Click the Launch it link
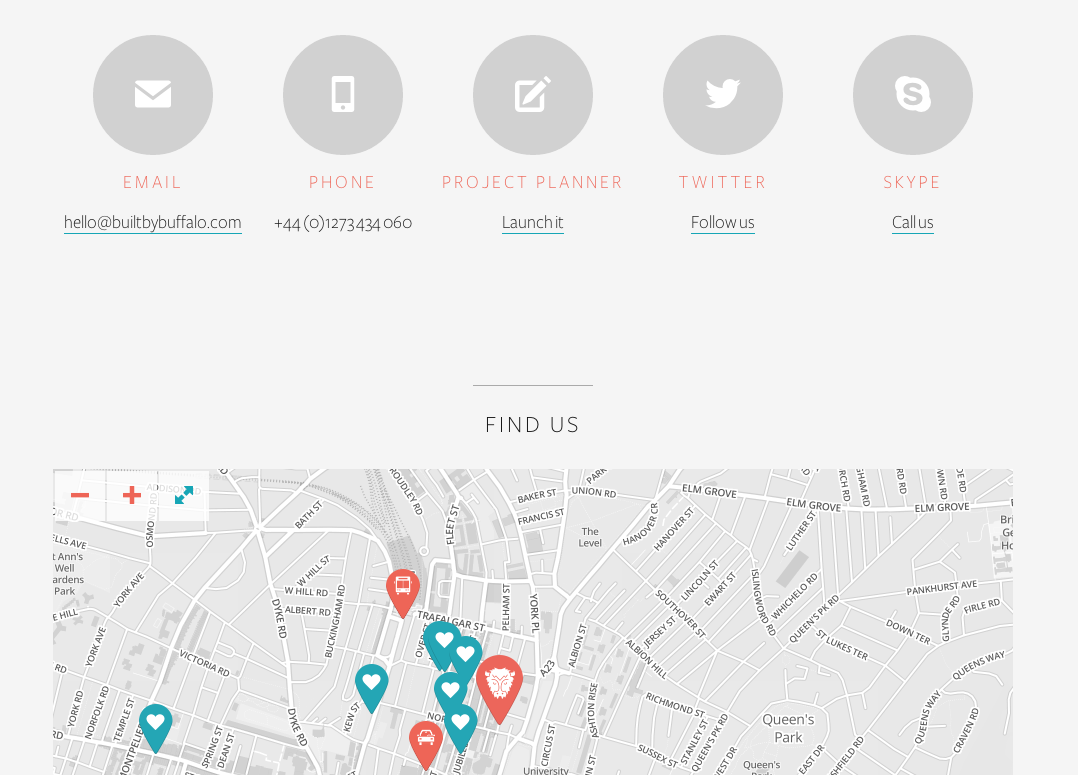 click(533, 223)
